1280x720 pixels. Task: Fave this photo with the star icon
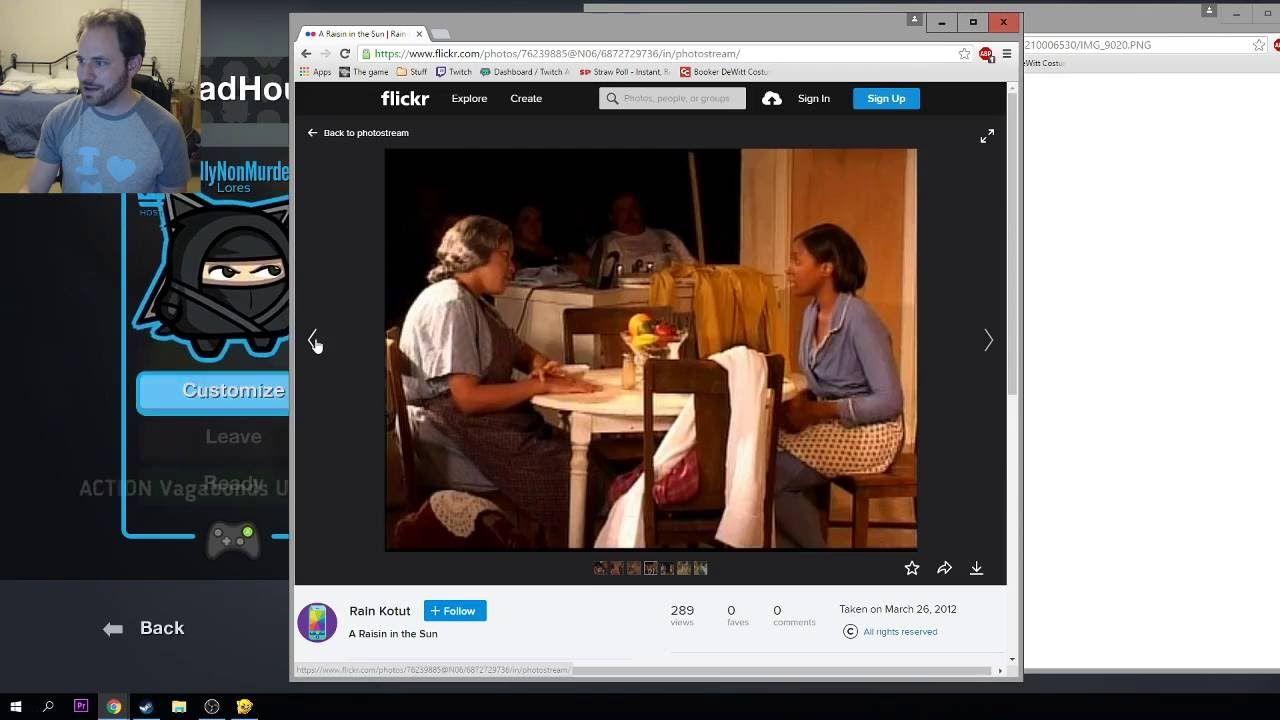tap(912, 568)
